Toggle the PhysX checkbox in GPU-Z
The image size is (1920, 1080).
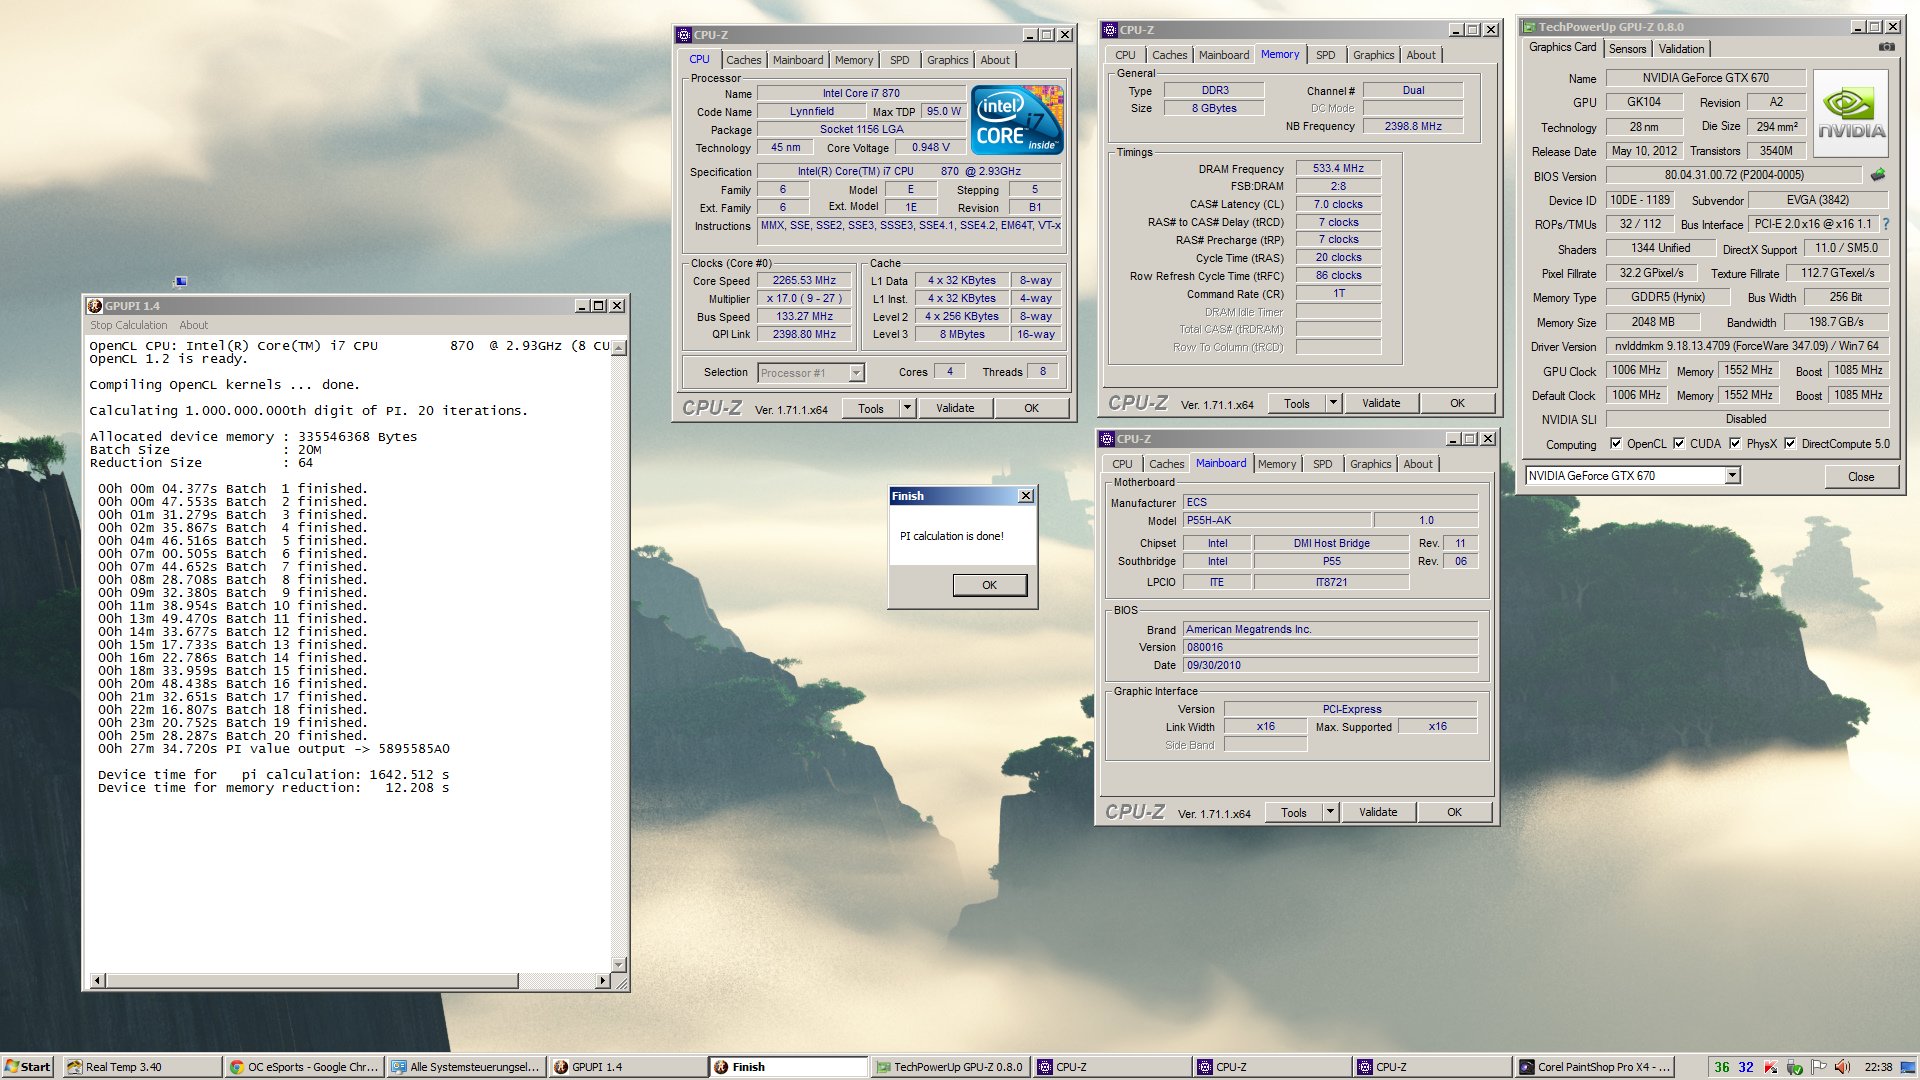point(1735,444)
